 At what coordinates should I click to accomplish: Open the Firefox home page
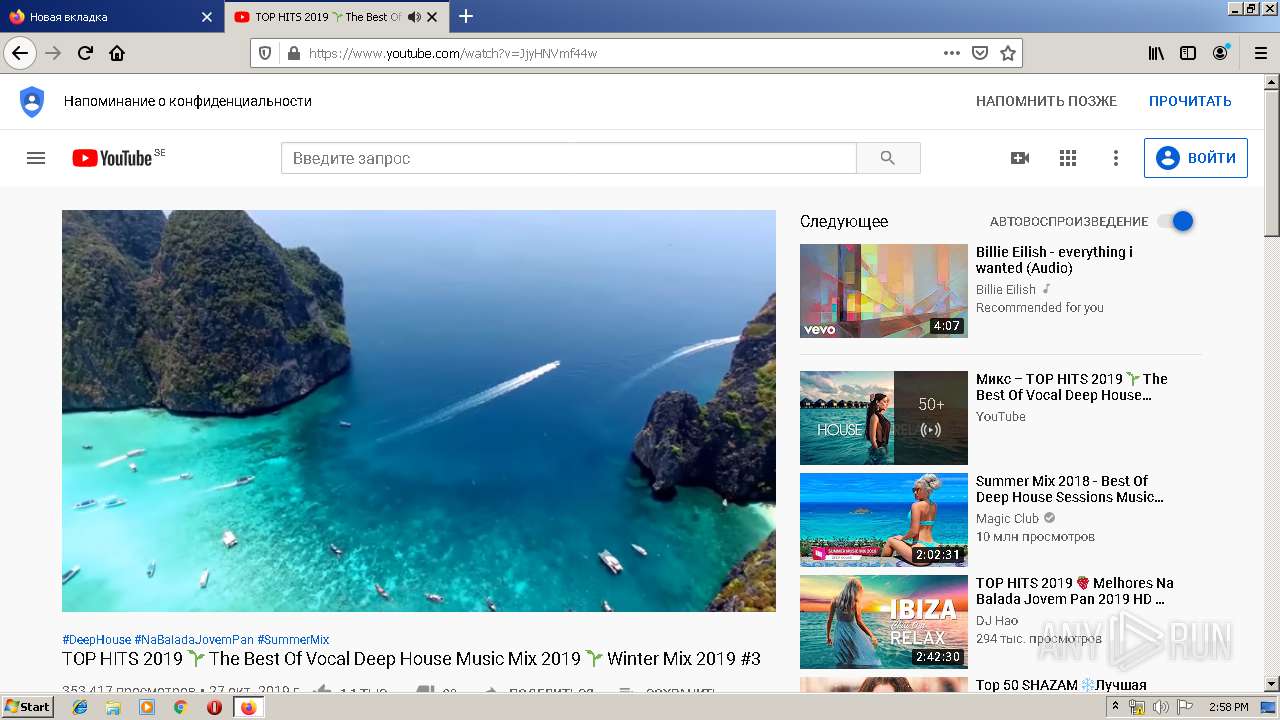click(117, 53)
